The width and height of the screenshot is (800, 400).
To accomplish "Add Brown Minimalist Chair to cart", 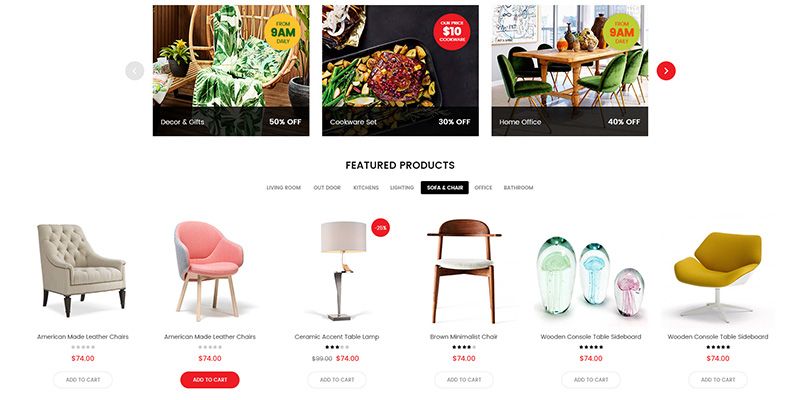I will (464, 380).
